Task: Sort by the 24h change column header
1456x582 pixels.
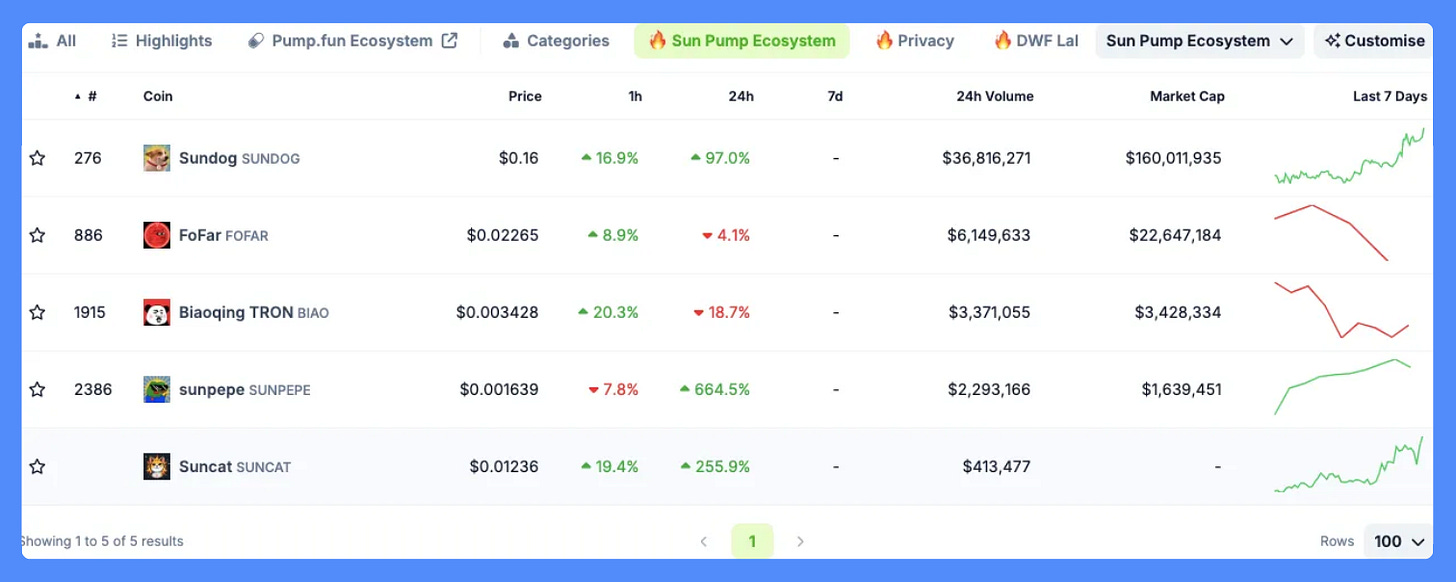Action: coord(741,97)
